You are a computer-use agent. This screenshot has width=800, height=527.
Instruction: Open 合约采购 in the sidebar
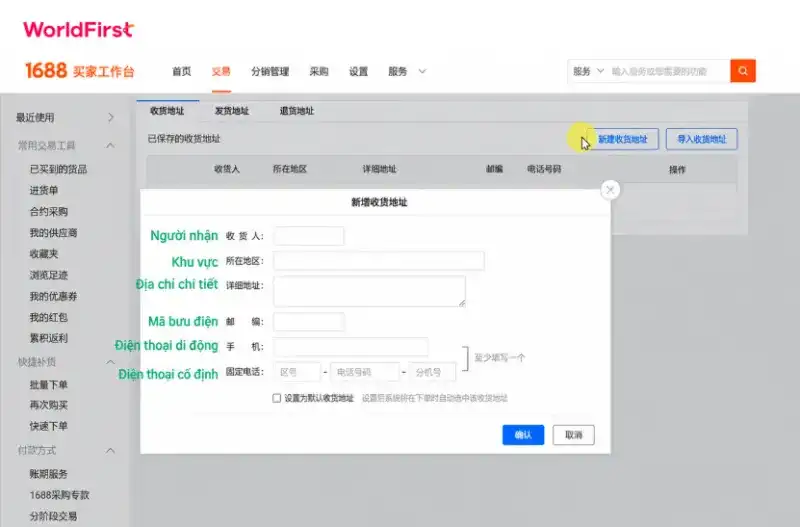(x=48, y=212)
